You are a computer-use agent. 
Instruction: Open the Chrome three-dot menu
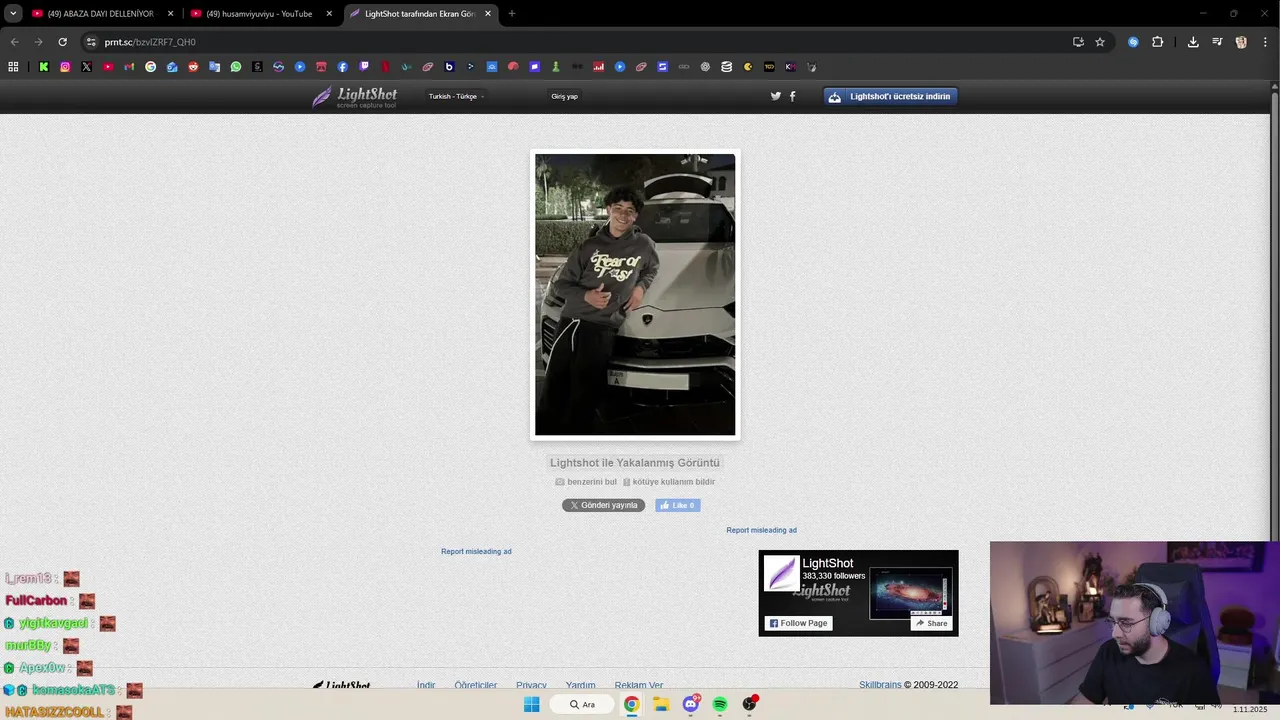1266,42
